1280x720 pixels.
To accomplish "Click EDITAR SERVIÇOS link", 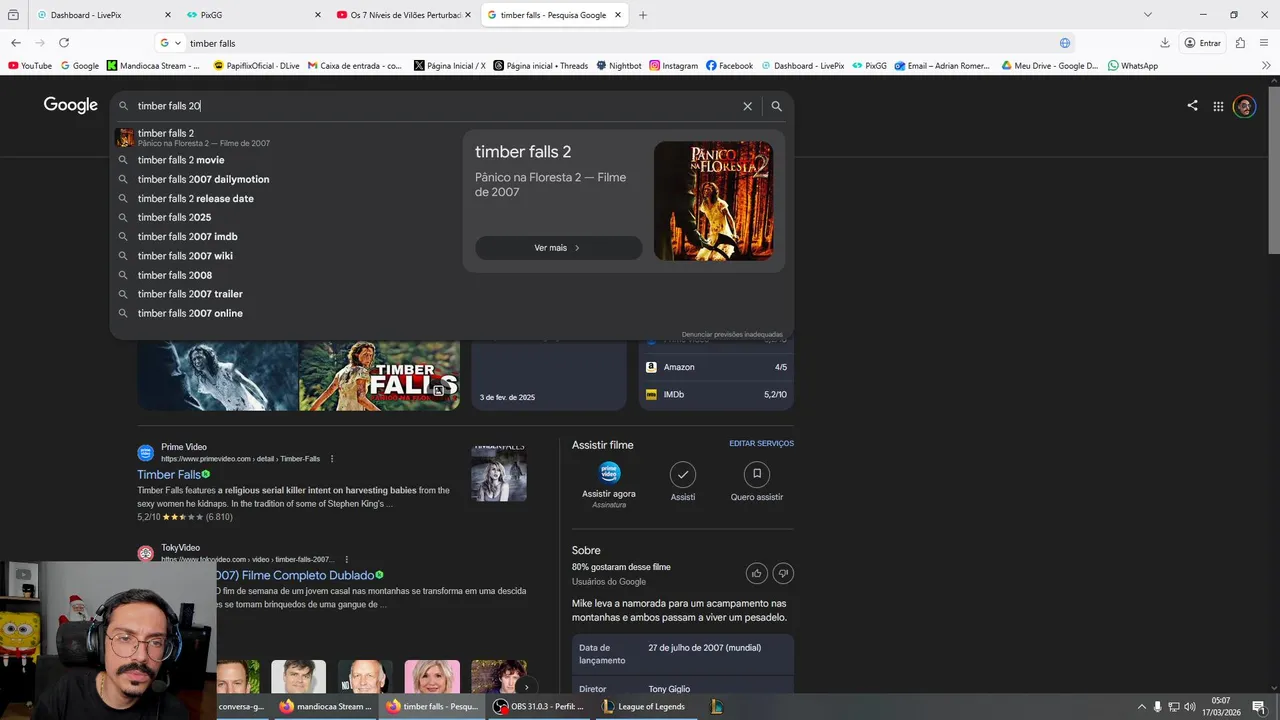I will point(761,443).
